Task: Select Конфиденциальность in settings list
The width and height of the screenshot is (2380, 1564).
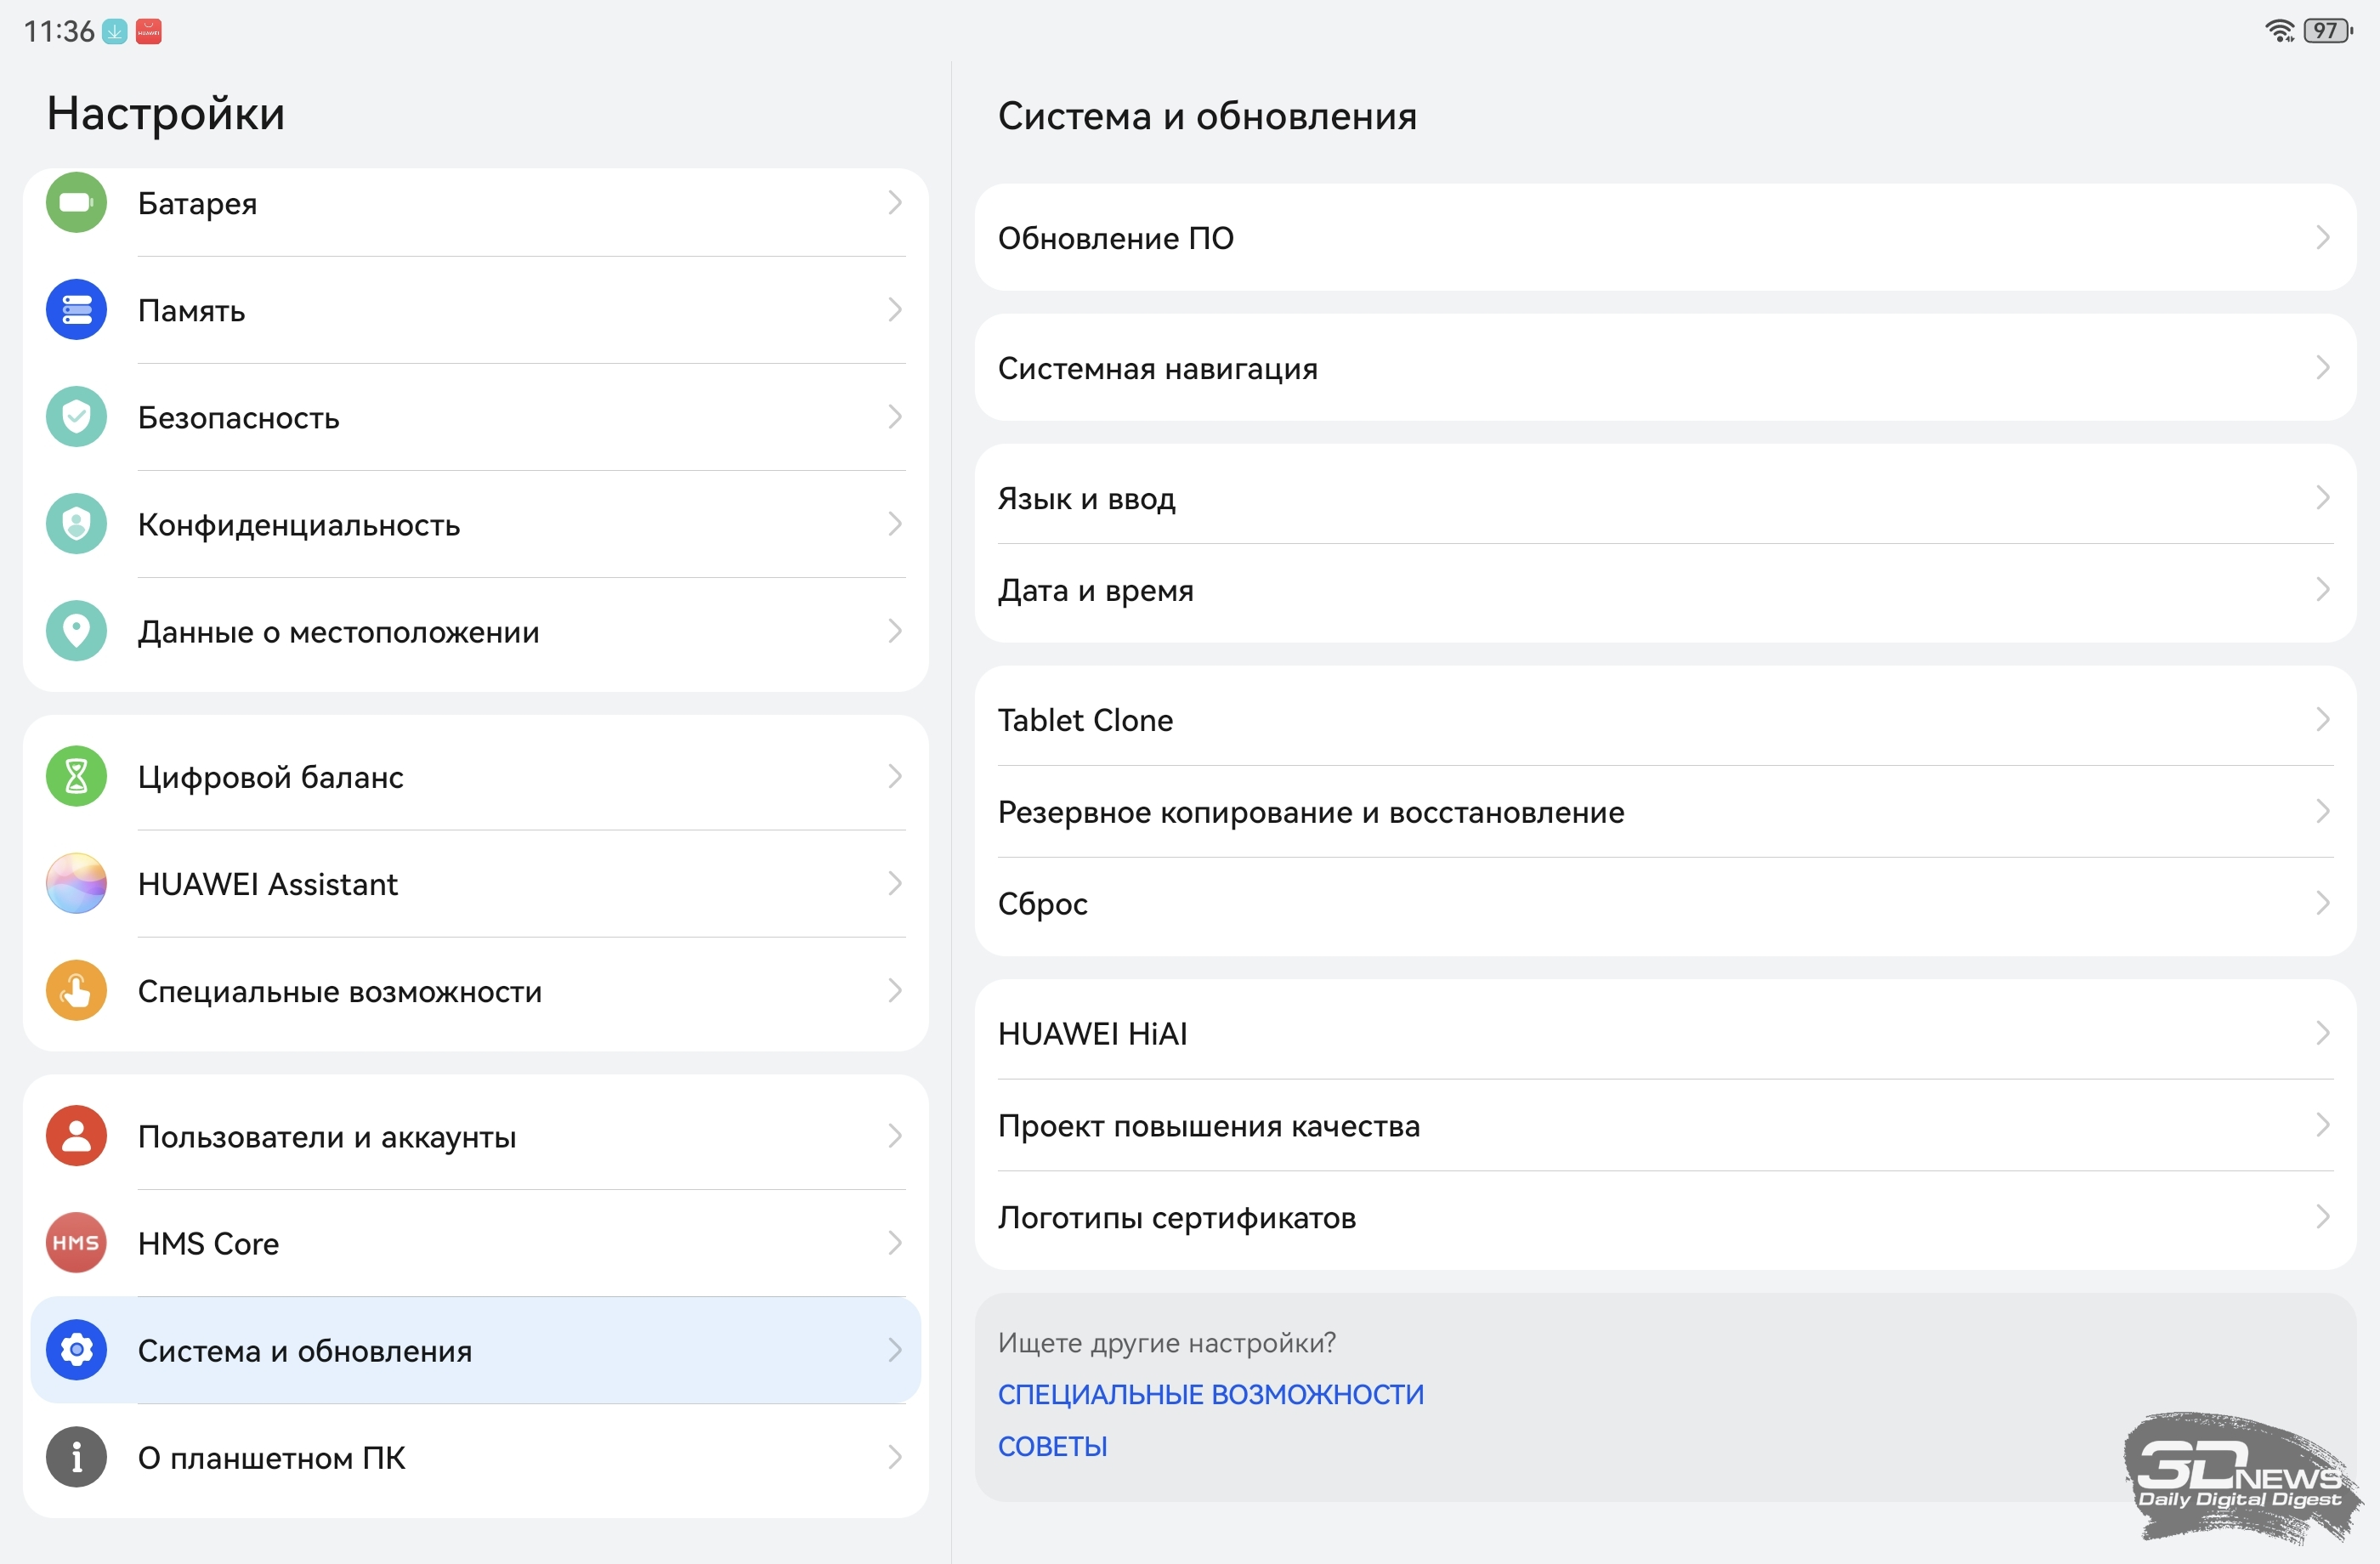Action: pos(298,524)
